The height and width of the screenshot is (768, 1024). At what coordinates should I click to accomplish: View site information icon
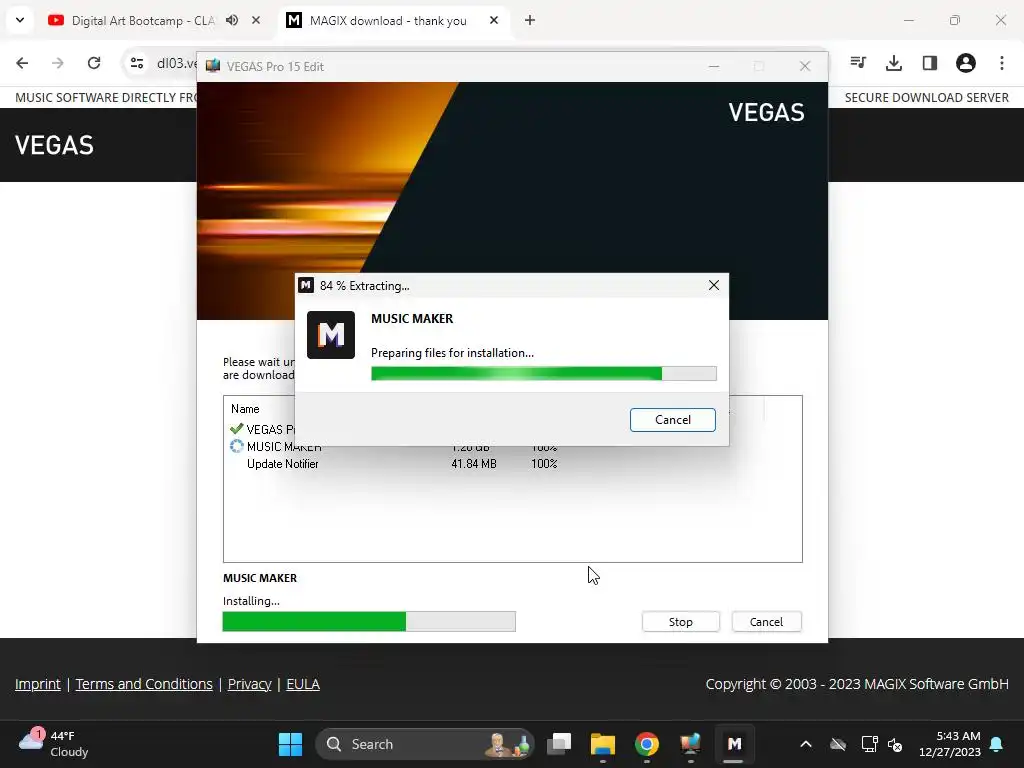point(136,63)
